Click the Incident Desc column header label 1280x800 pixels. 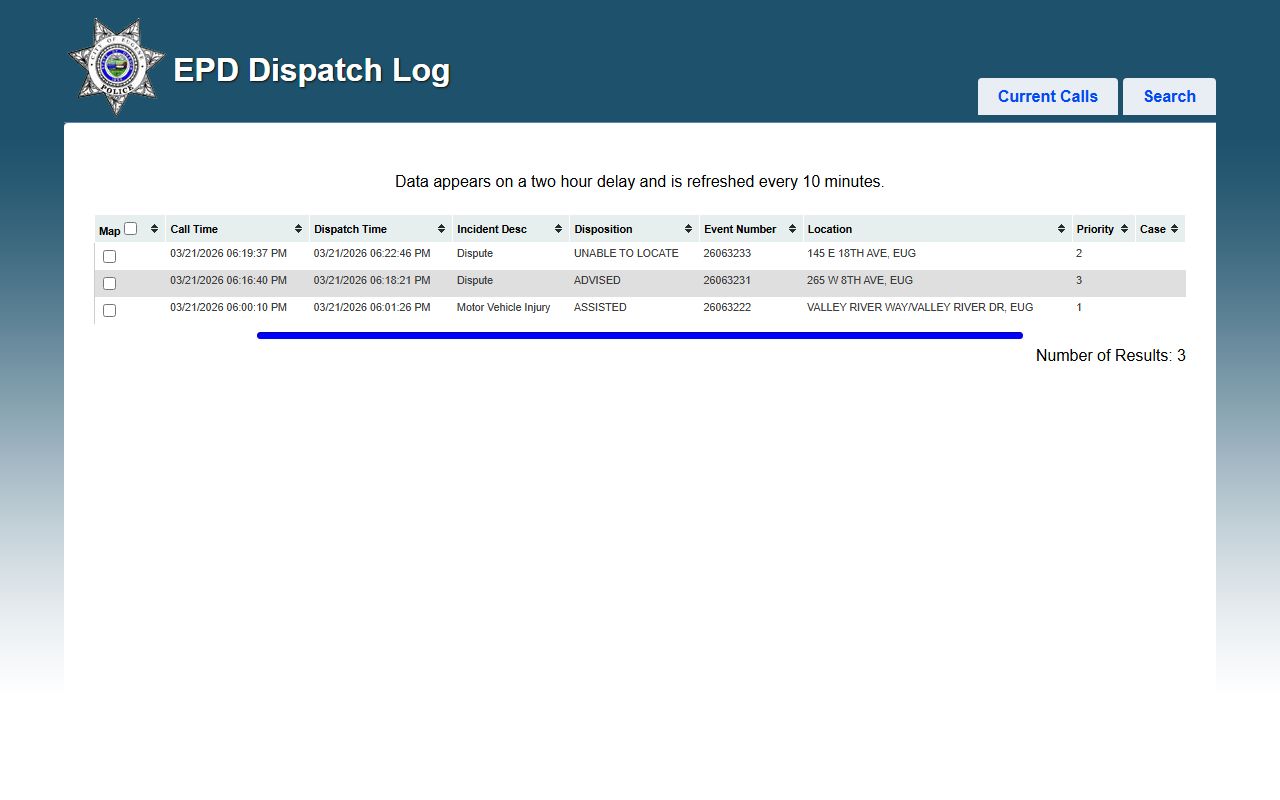(492, 229)
